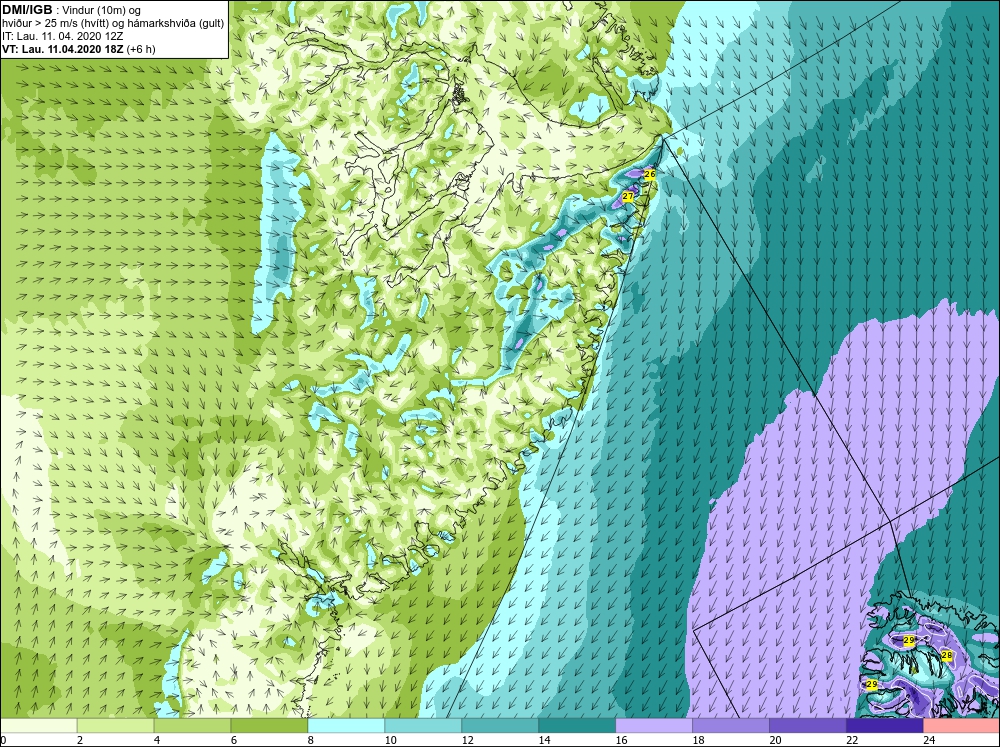Click the 4–6 m/s medium green legend swatch
1000x747 pixels.
pyautogui.click(x=193, y=726)
